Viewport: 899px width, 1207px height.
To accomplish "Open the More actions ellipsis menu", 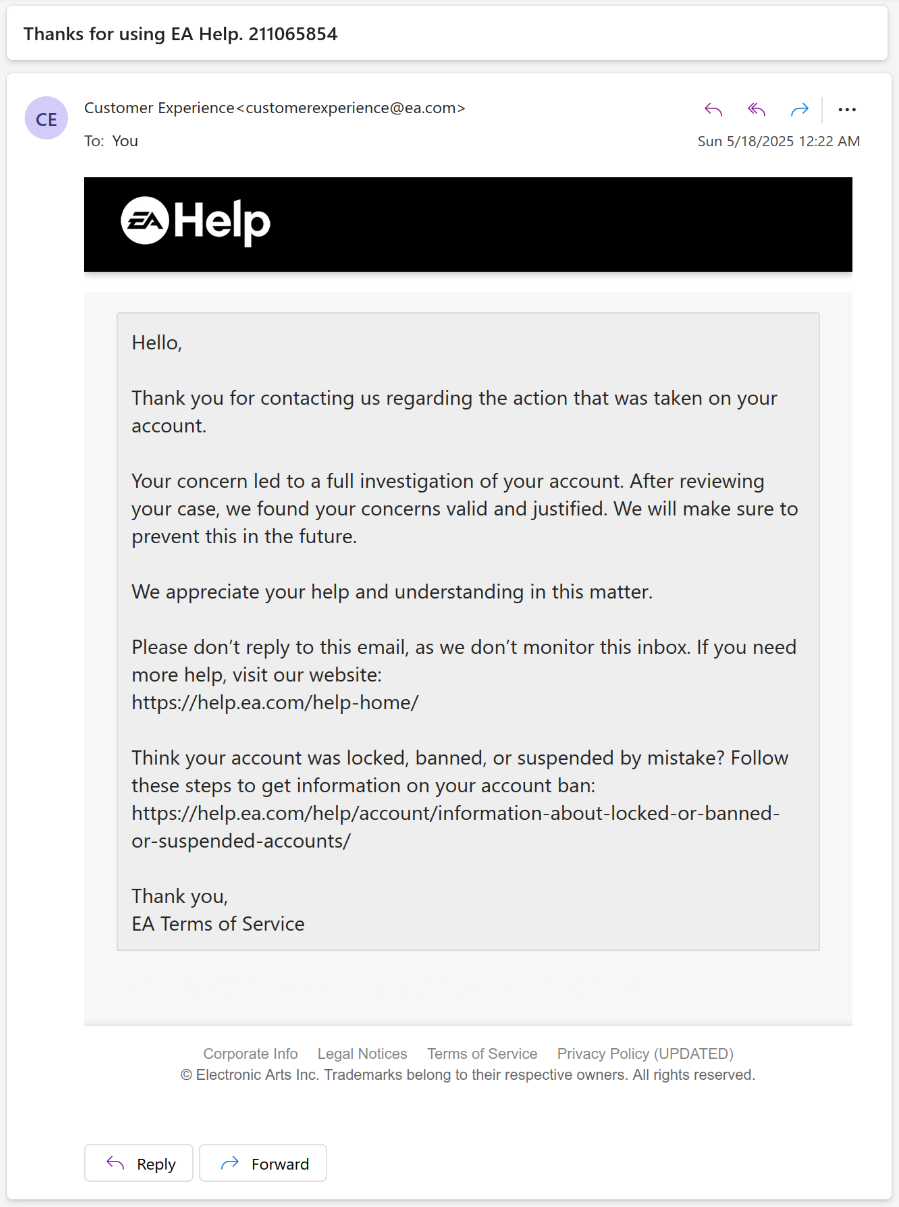I will (847, 110).
